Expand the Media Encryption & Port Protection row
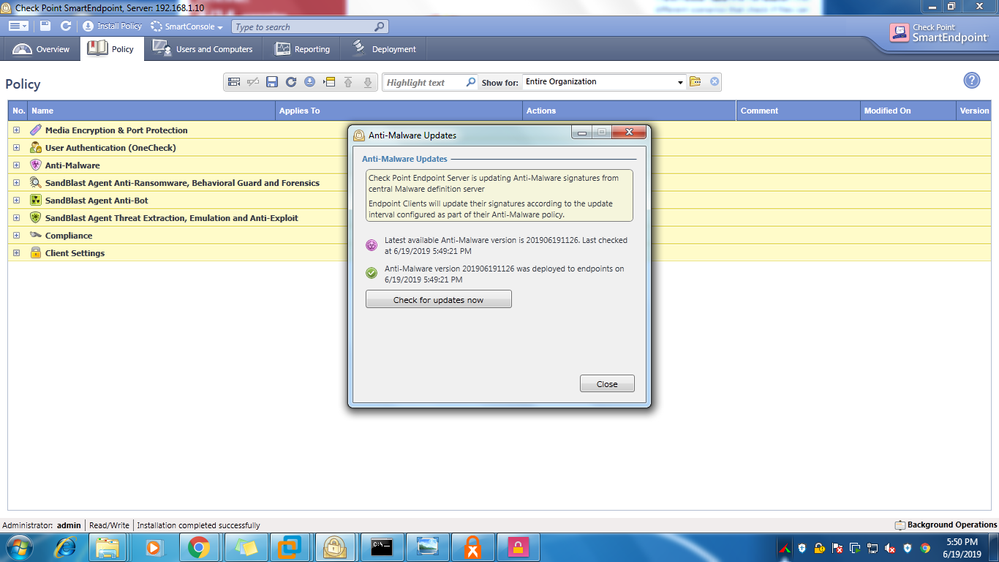This screenshot has width=999, height=562. 16,130
